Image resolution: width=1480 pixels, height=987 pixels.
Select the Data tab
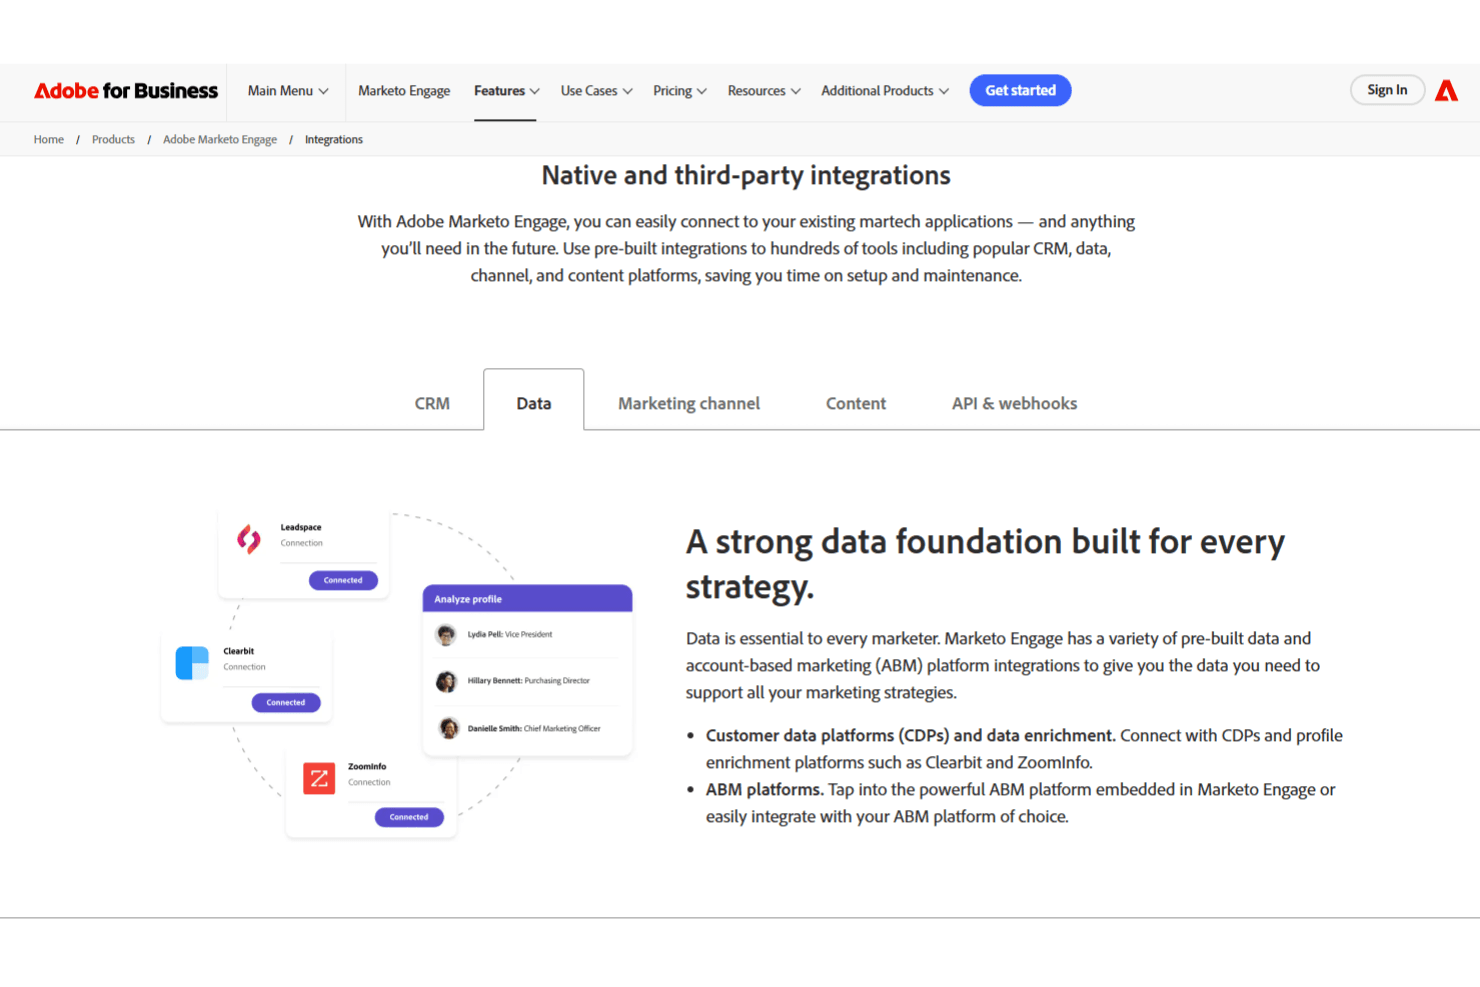[534, 400]
